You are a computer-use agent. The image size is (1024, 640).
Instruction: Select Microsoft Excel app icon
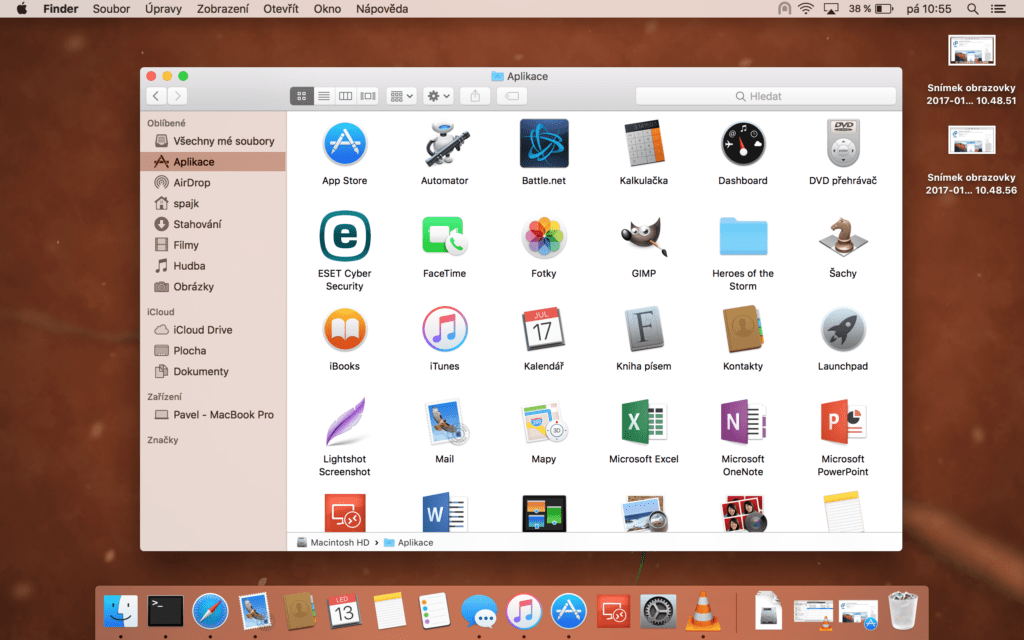pos(643,423)
